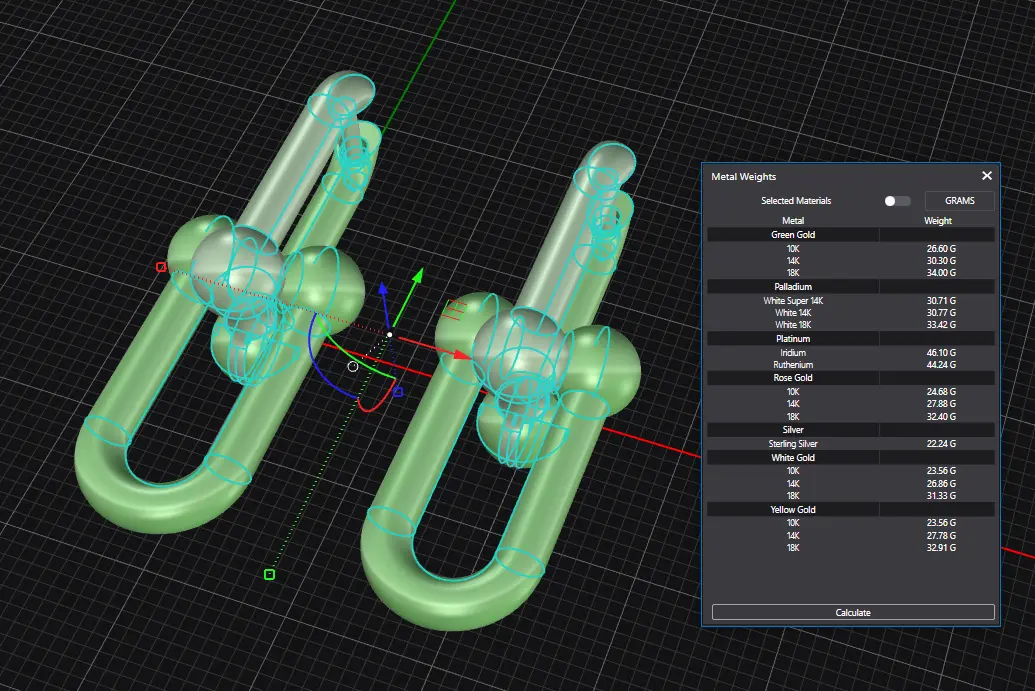The image size is (1035, 691).
Task: Click the red arrowhead on the gumball
Action: [461, 354]
